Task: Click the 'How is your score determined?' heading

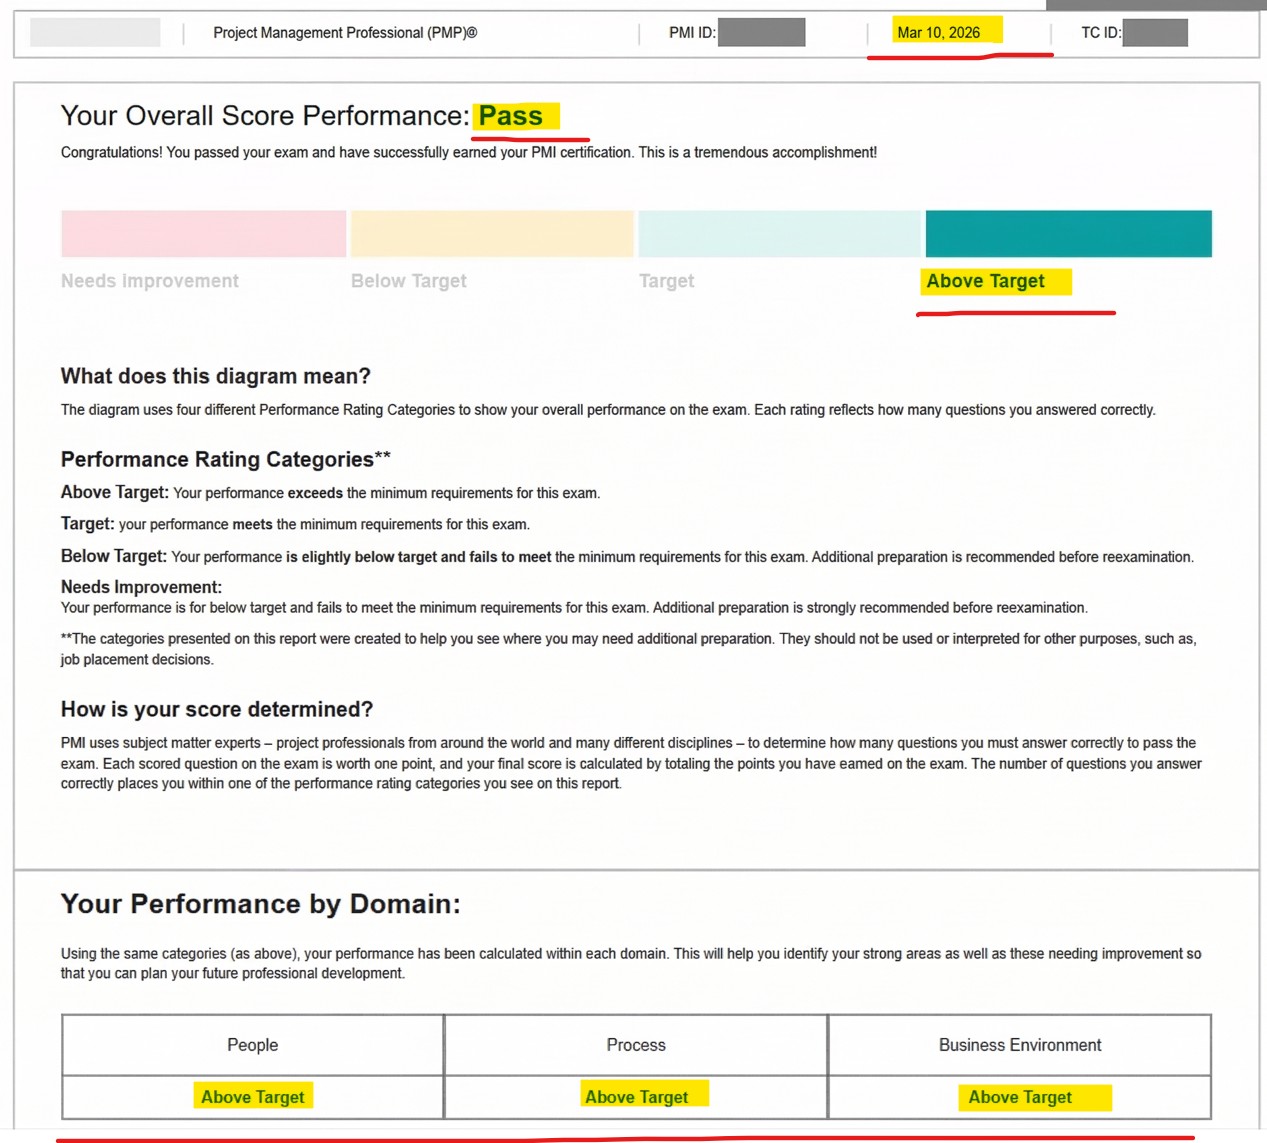Action: (217, 709)
